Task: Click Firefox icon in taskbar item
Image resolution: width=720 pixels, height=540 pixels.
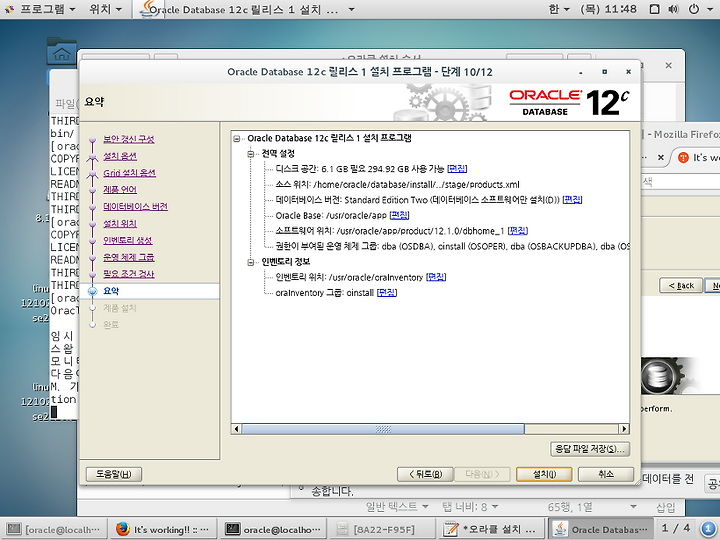Action: [x=122, y=529]
